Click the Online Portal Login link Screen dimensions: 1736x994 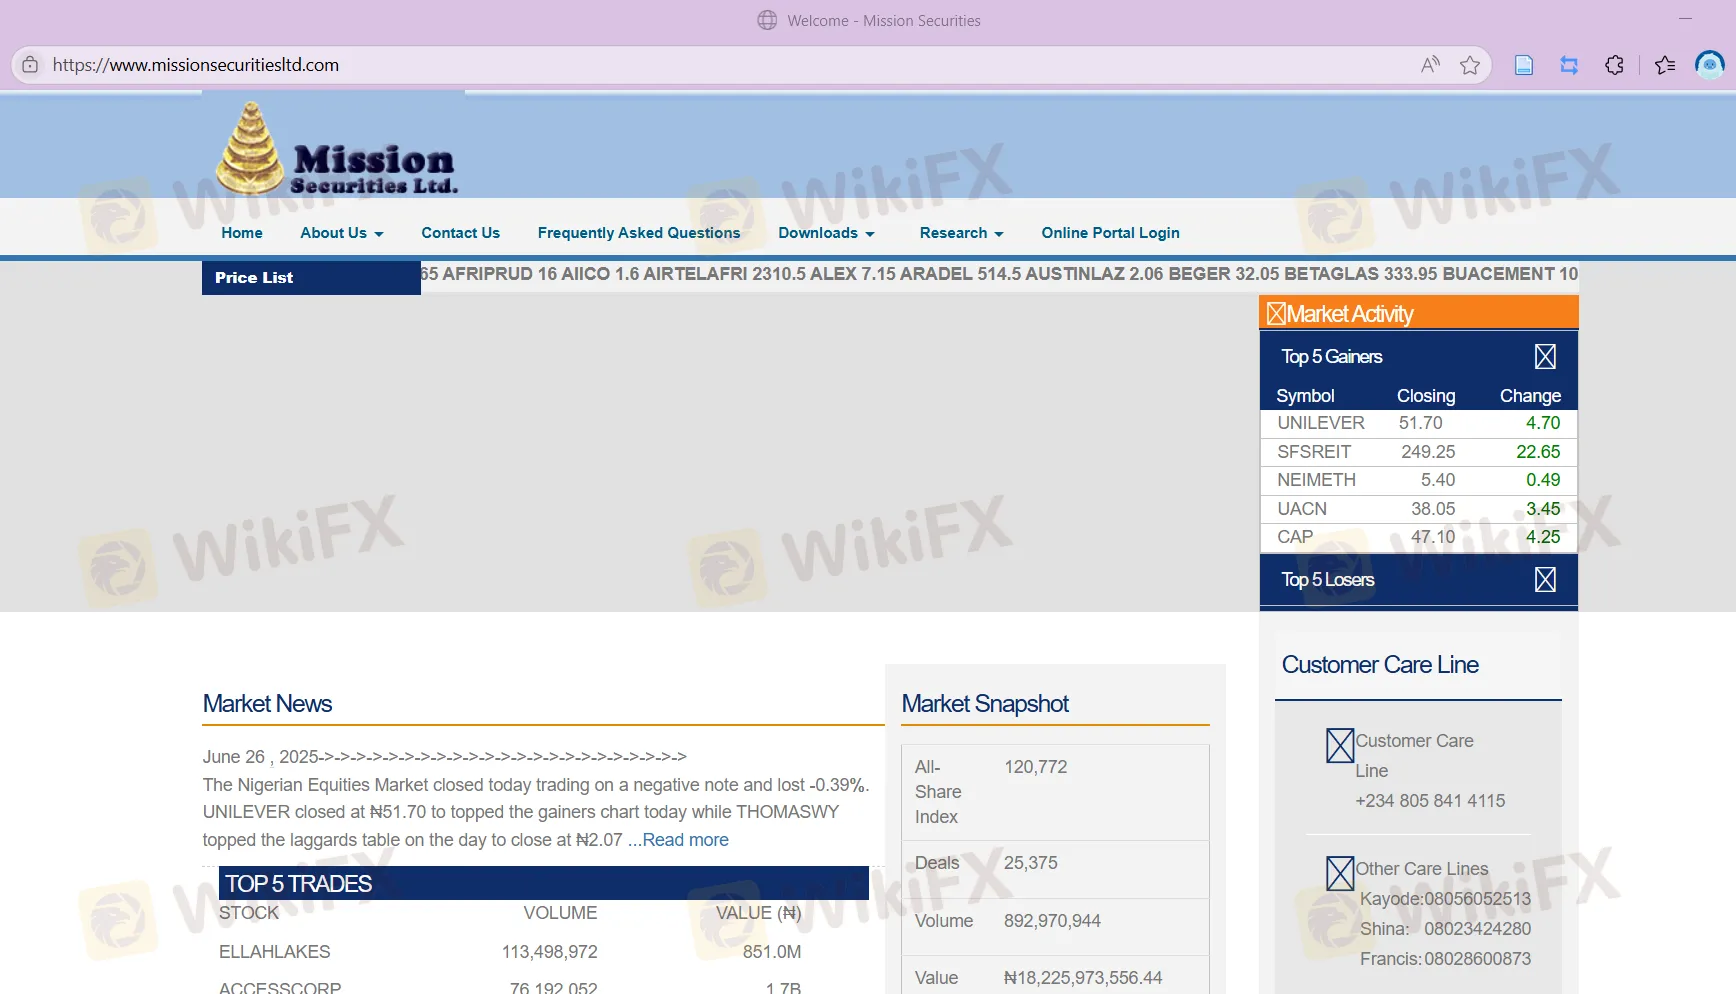coord(1110,233)
